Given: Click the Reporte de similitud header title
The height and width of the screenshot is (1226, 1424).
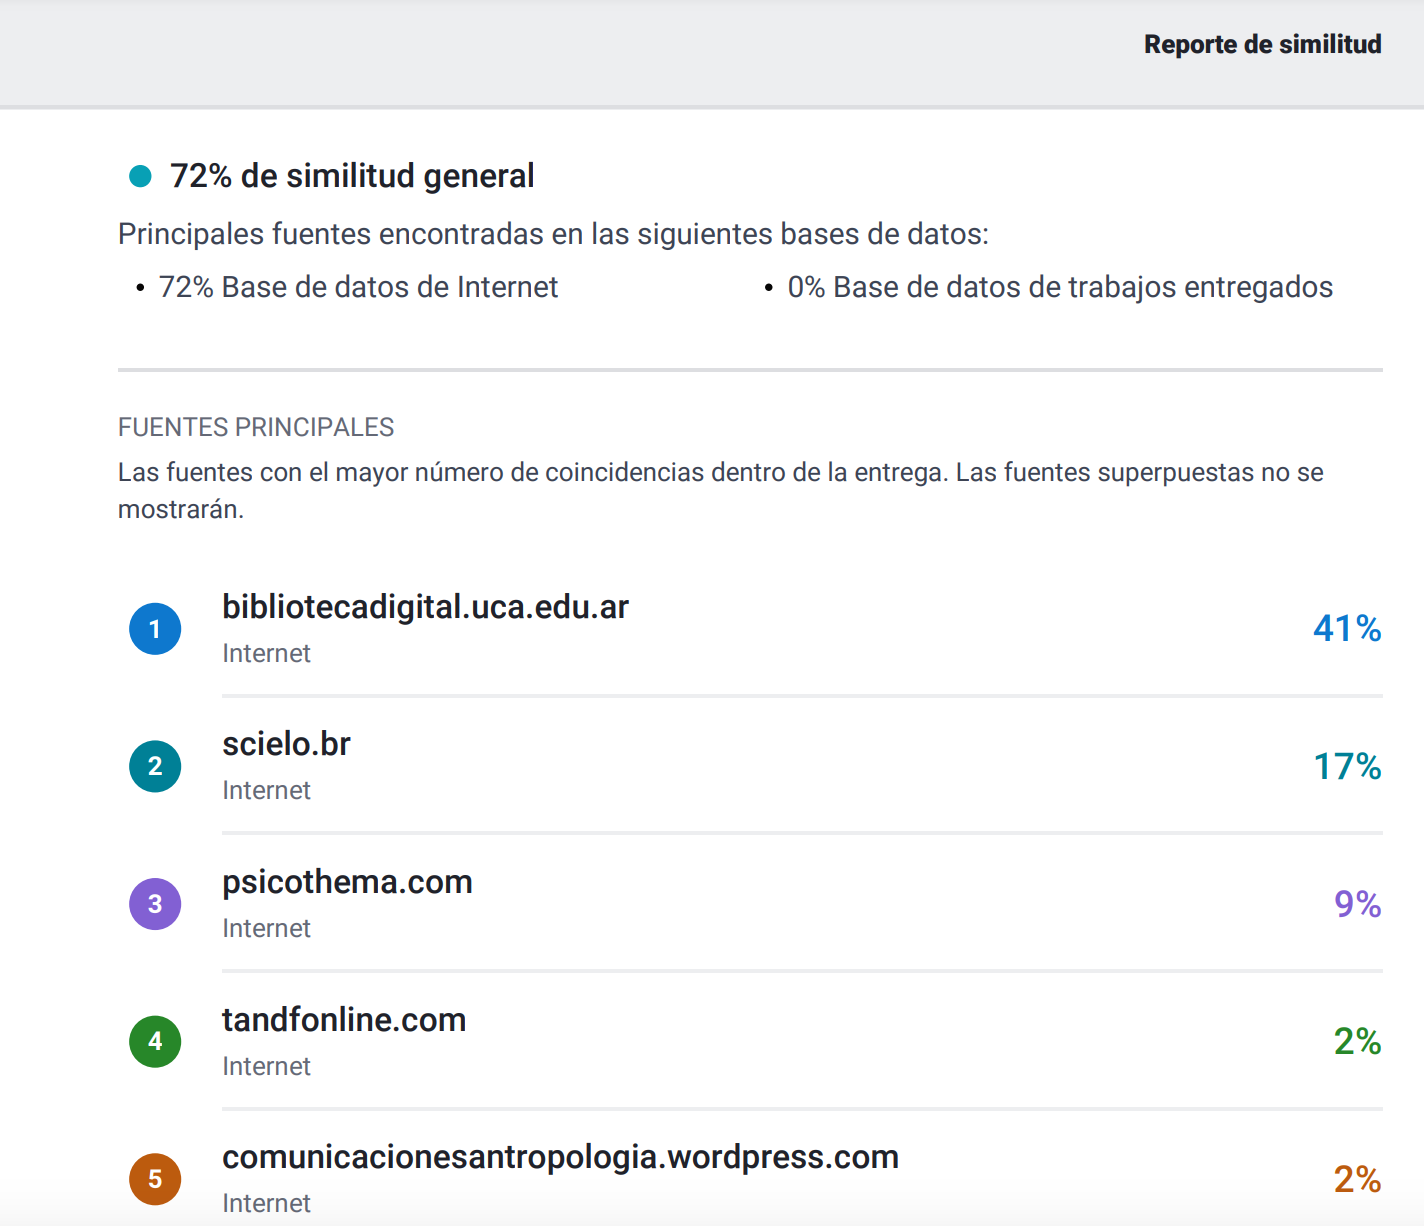Looking at the screenshot, I should tap(1262, 45).
